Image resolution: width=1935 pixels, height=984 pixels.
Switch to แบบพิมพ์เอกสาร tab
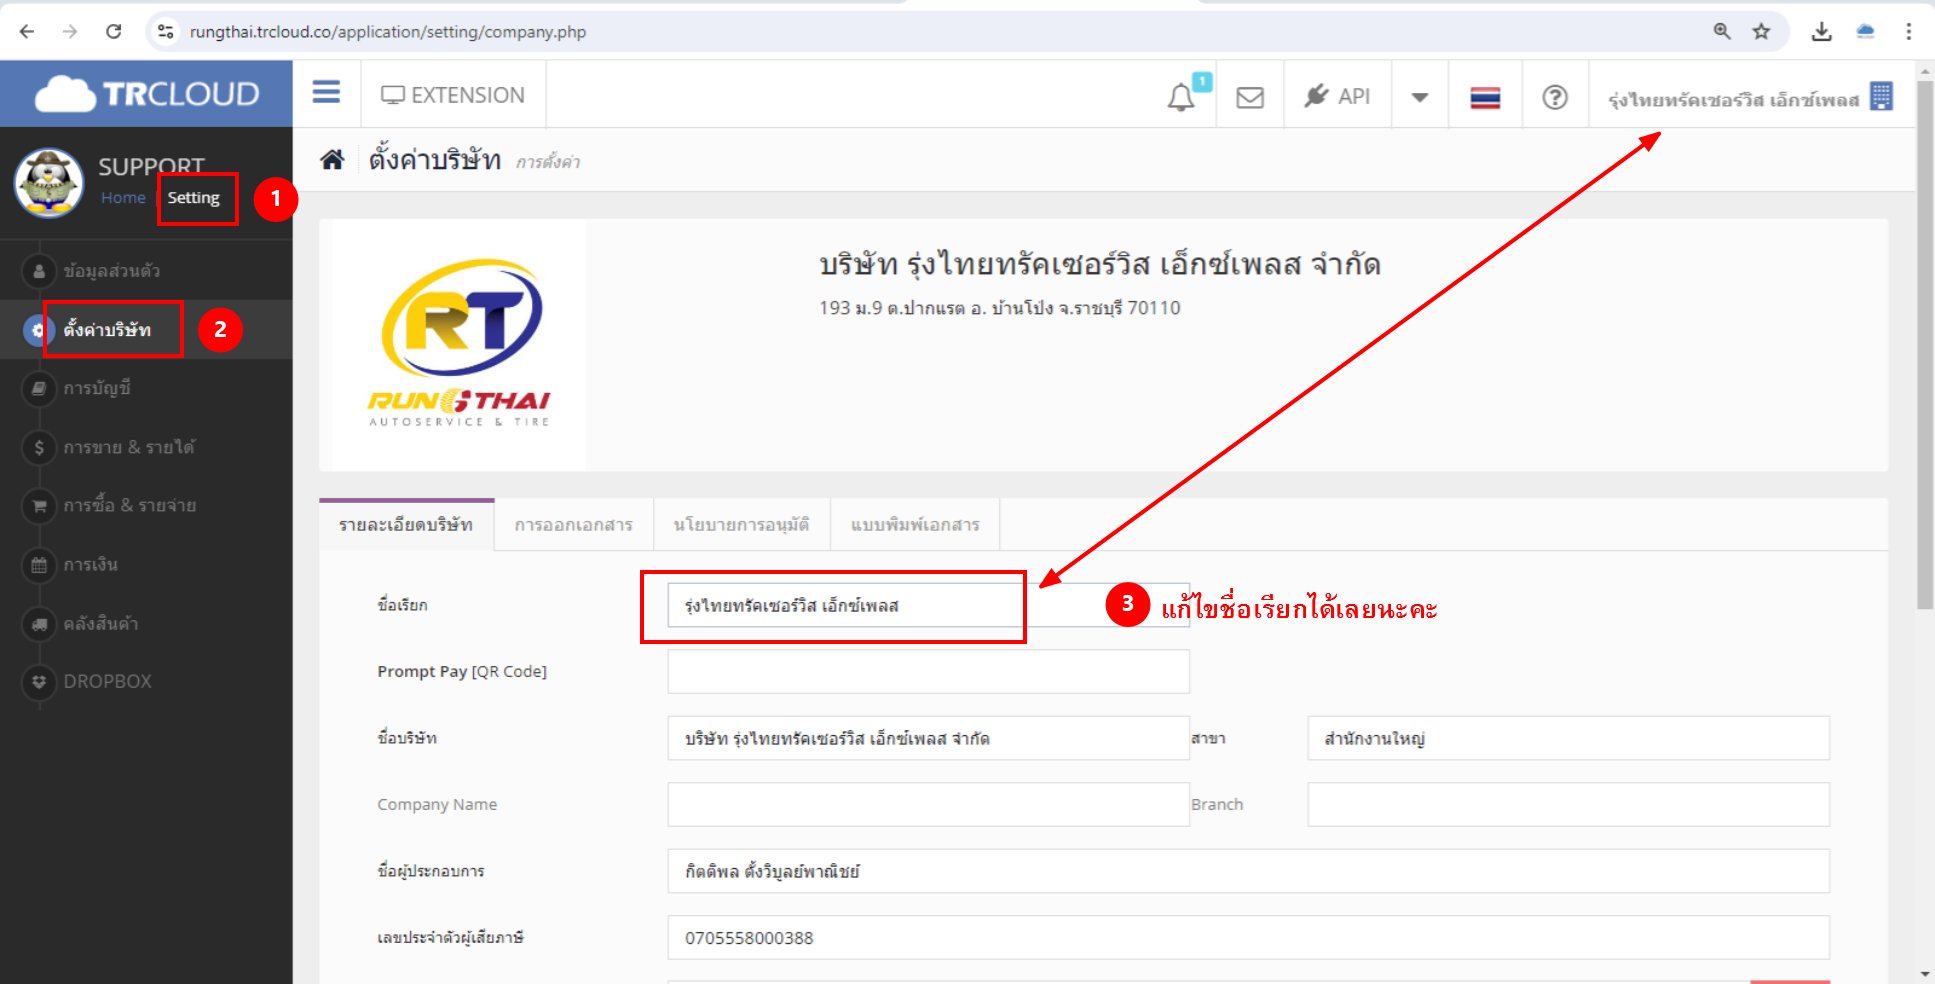click(915, 525)
